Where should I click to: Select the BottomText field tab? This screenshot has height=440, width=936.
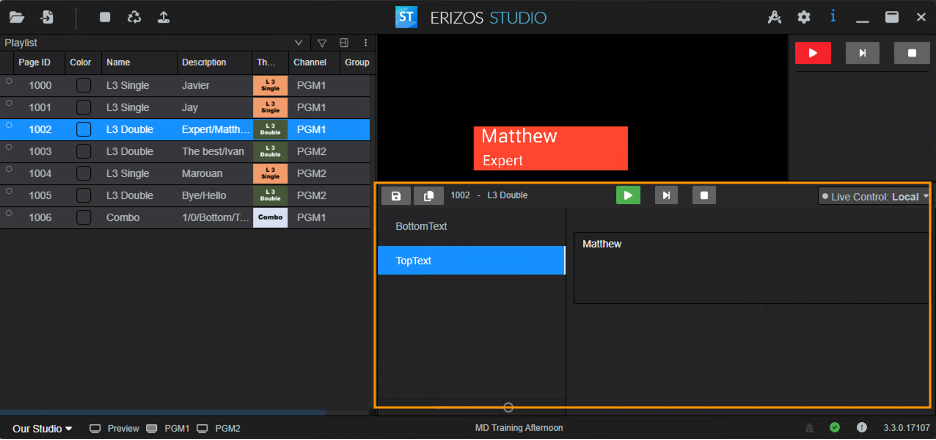(471, 227)
